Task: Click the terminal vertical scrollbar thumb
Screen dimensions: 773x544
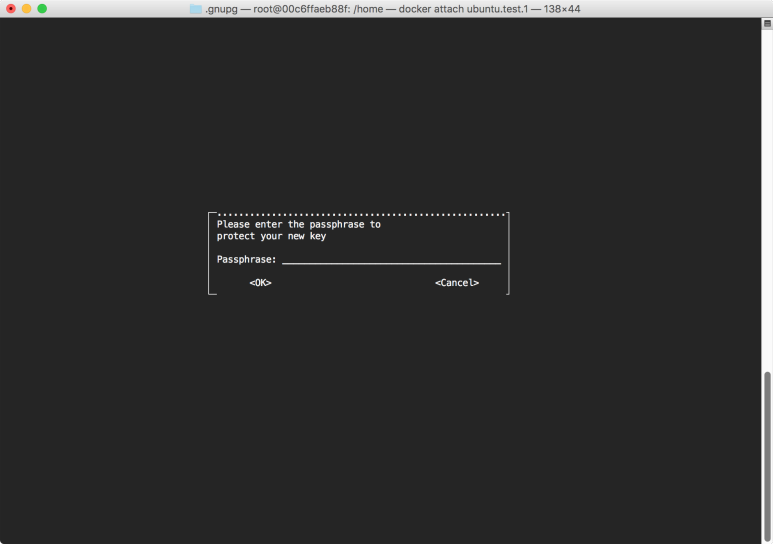Action: coord(767,457)
